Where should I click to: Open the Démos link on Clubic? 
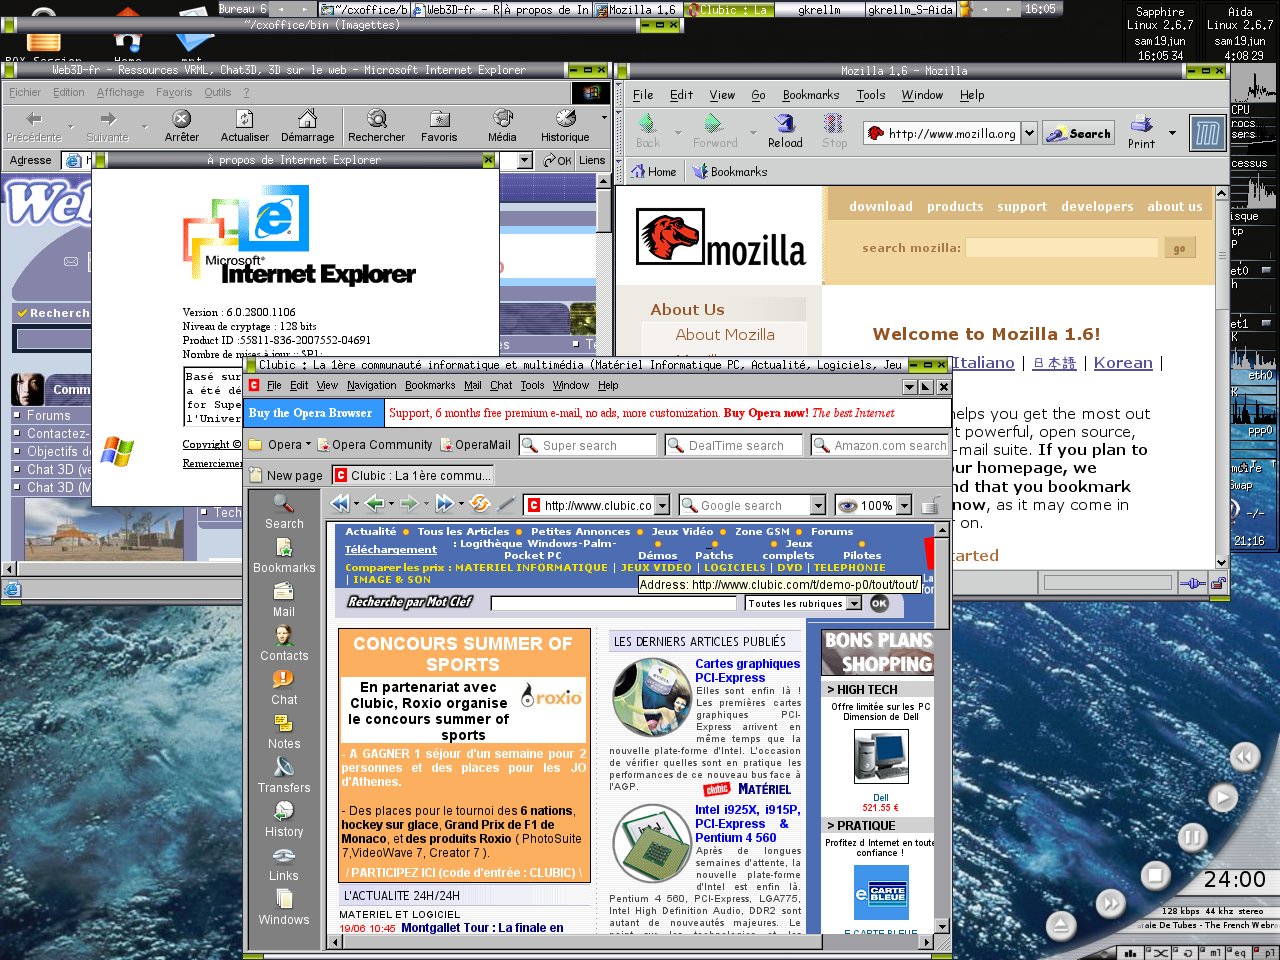(x=657, y=555)
